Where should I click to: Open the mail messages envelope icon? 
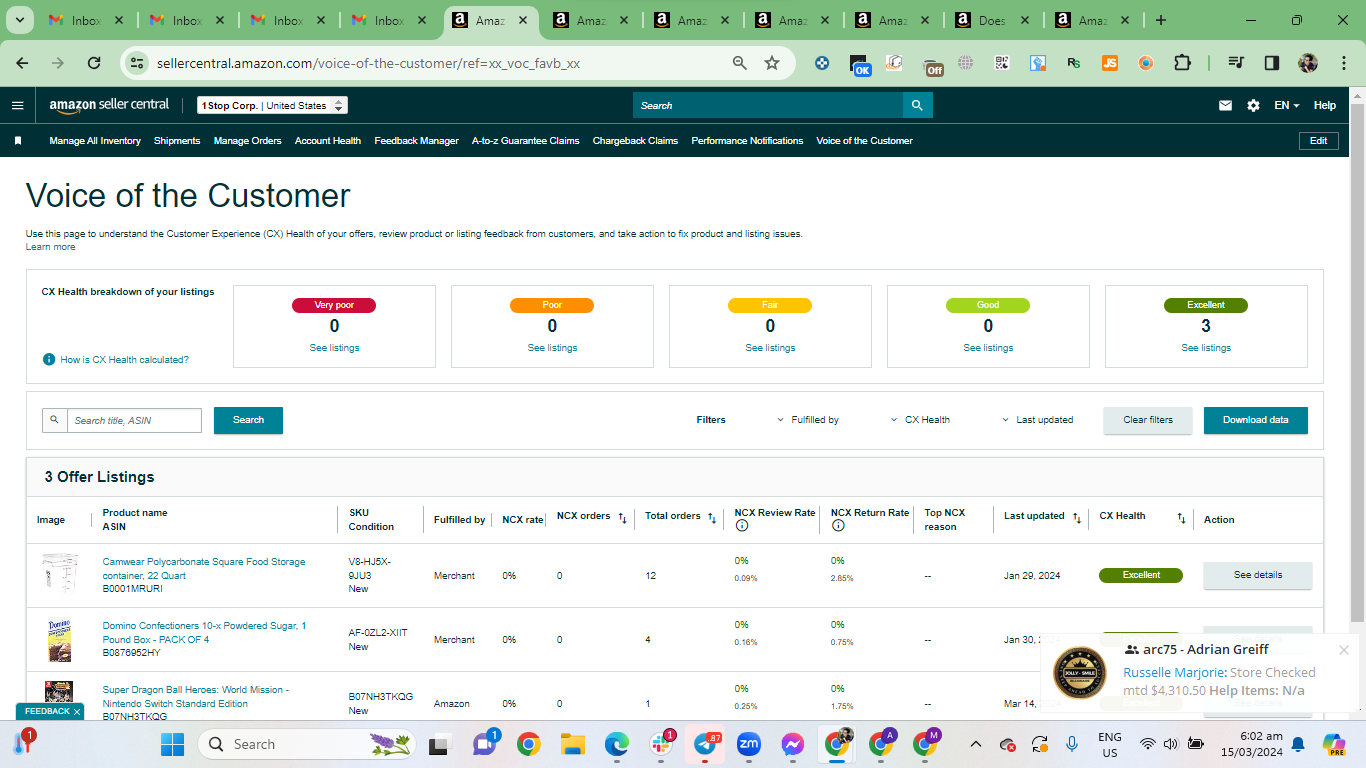pos(1225,105)
